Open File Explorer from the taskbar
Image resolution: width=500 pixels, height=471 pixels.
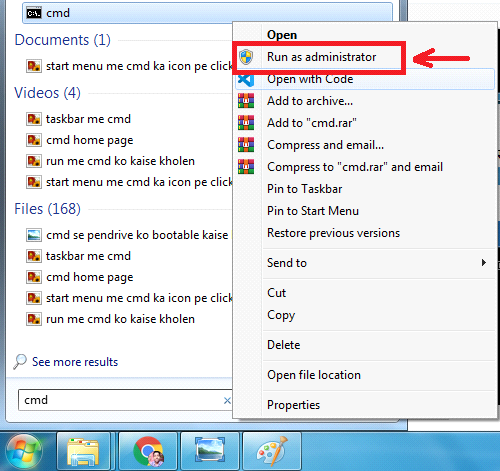[x=83, y=452]
